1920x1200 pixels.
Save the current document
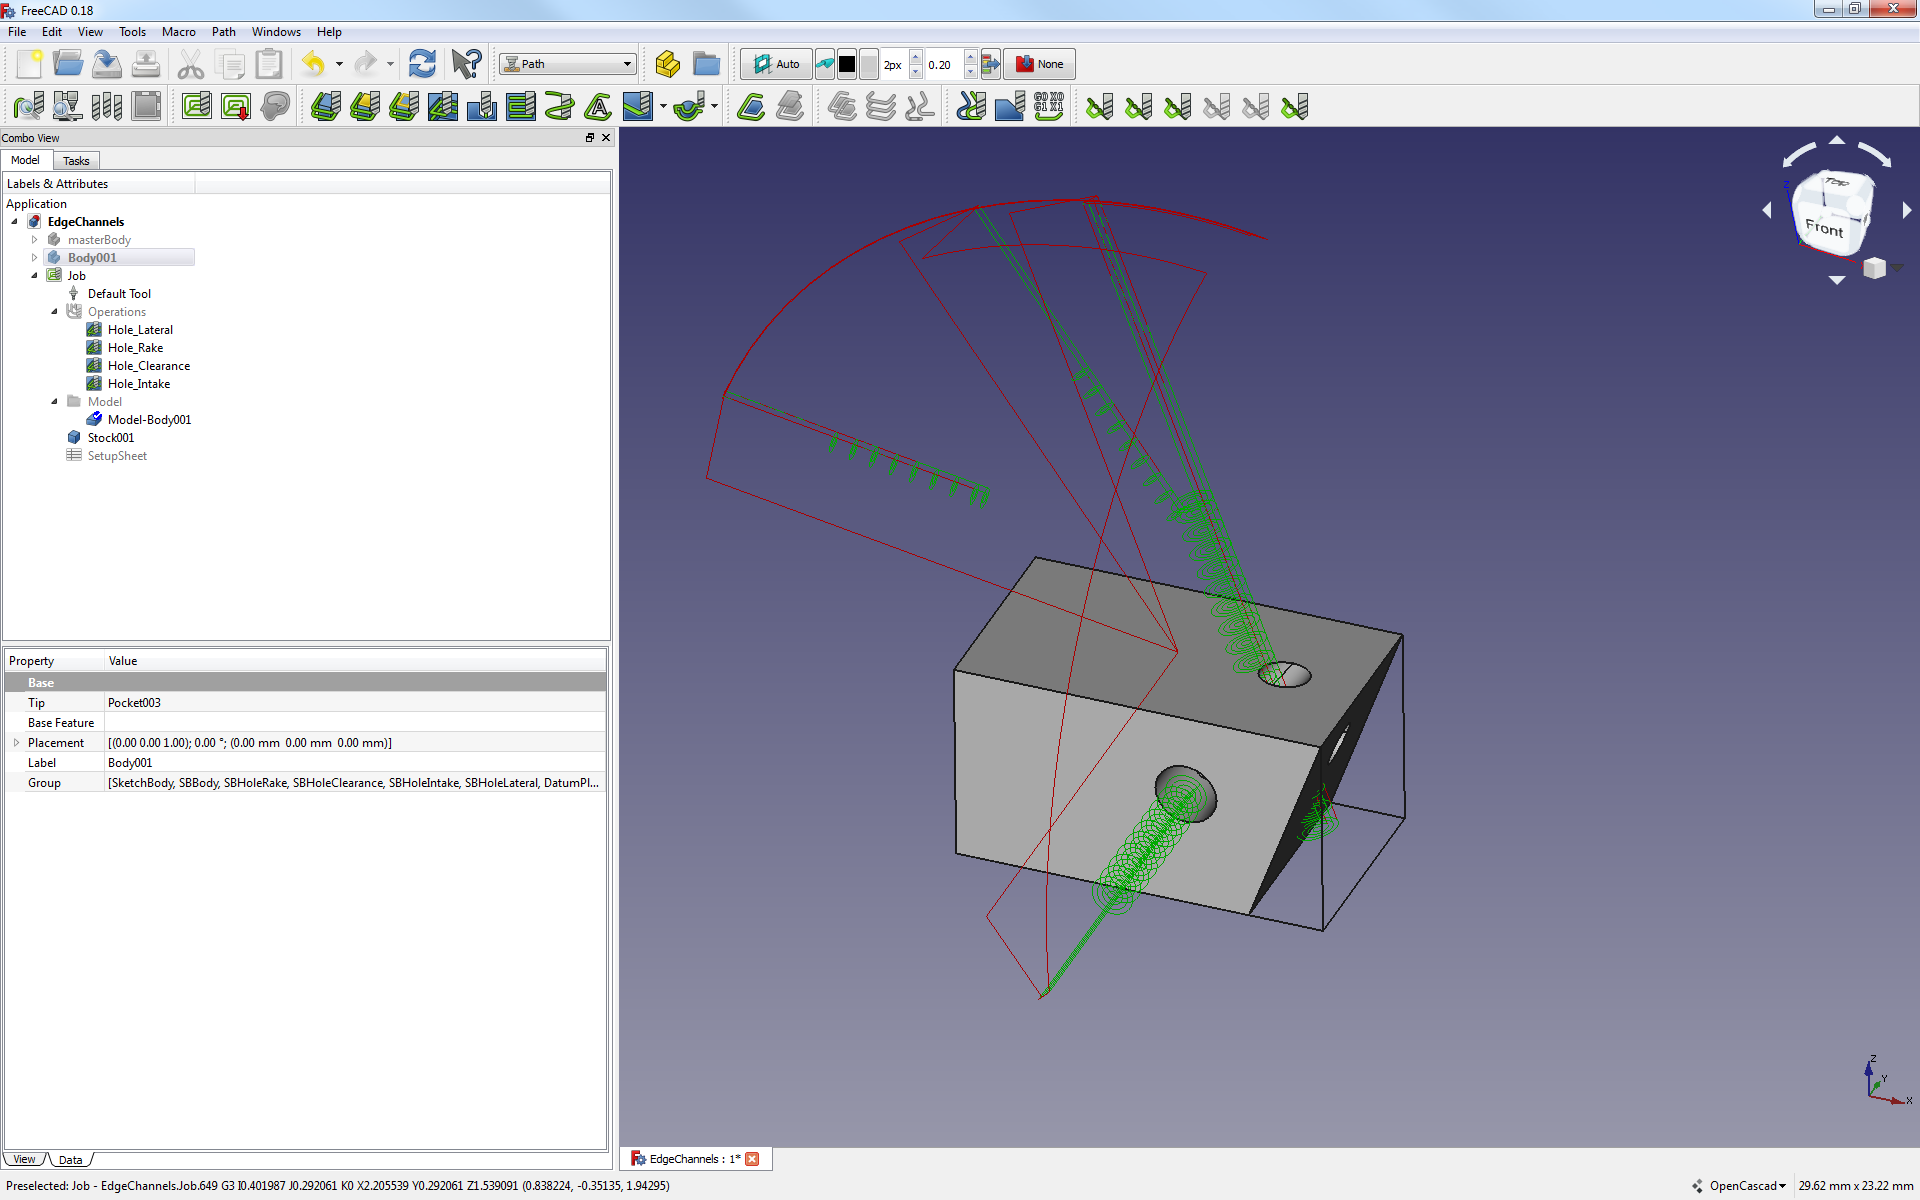[107, 65]
